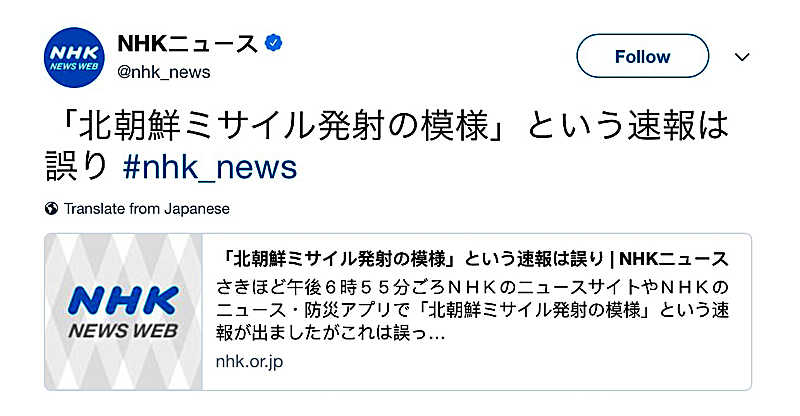Expand the tweet options chevron
The image size is (800, 416).
(x=741, y=57)
